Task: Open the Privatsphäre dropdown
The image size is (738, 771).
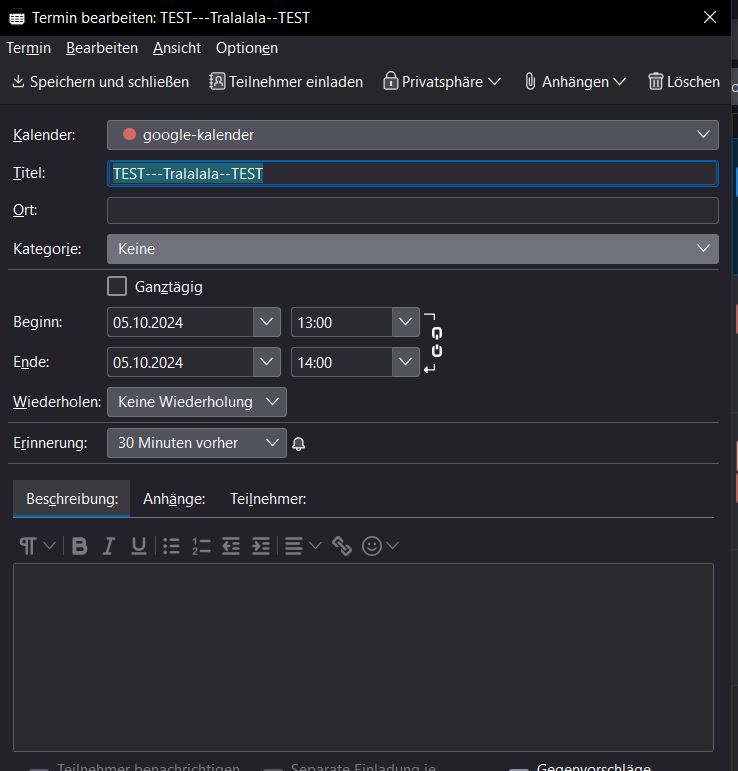Action: pyautogui.click(x=441, y=82)
